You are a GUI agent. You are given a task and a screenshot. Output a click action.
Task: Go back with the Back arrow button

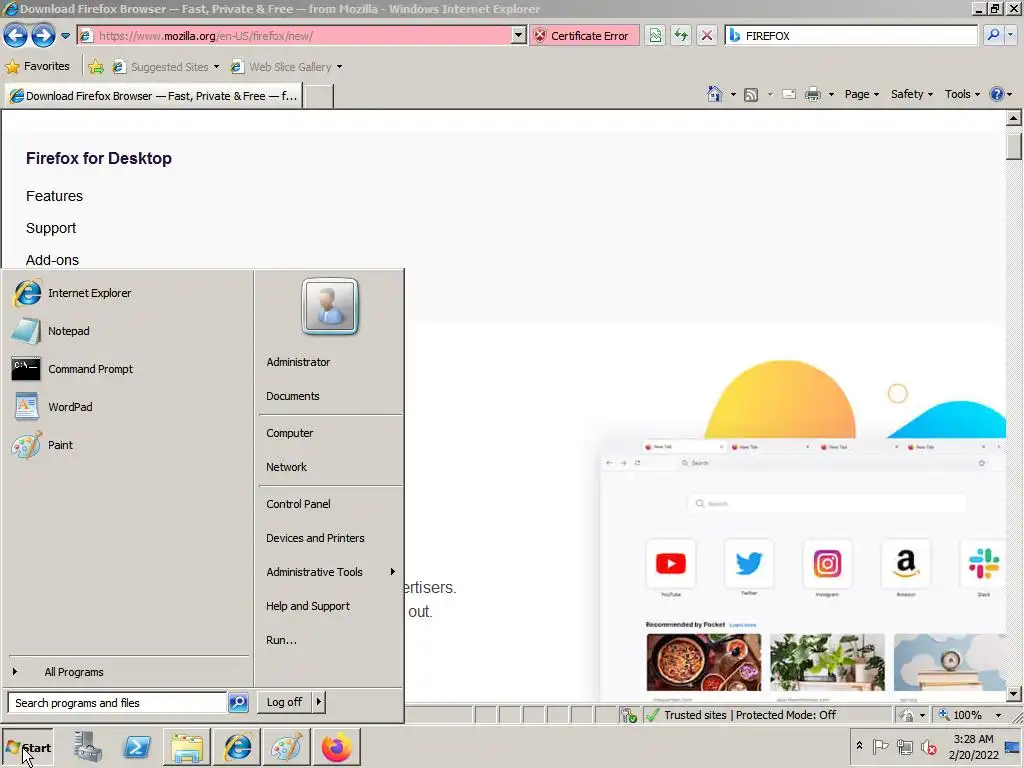16,35
